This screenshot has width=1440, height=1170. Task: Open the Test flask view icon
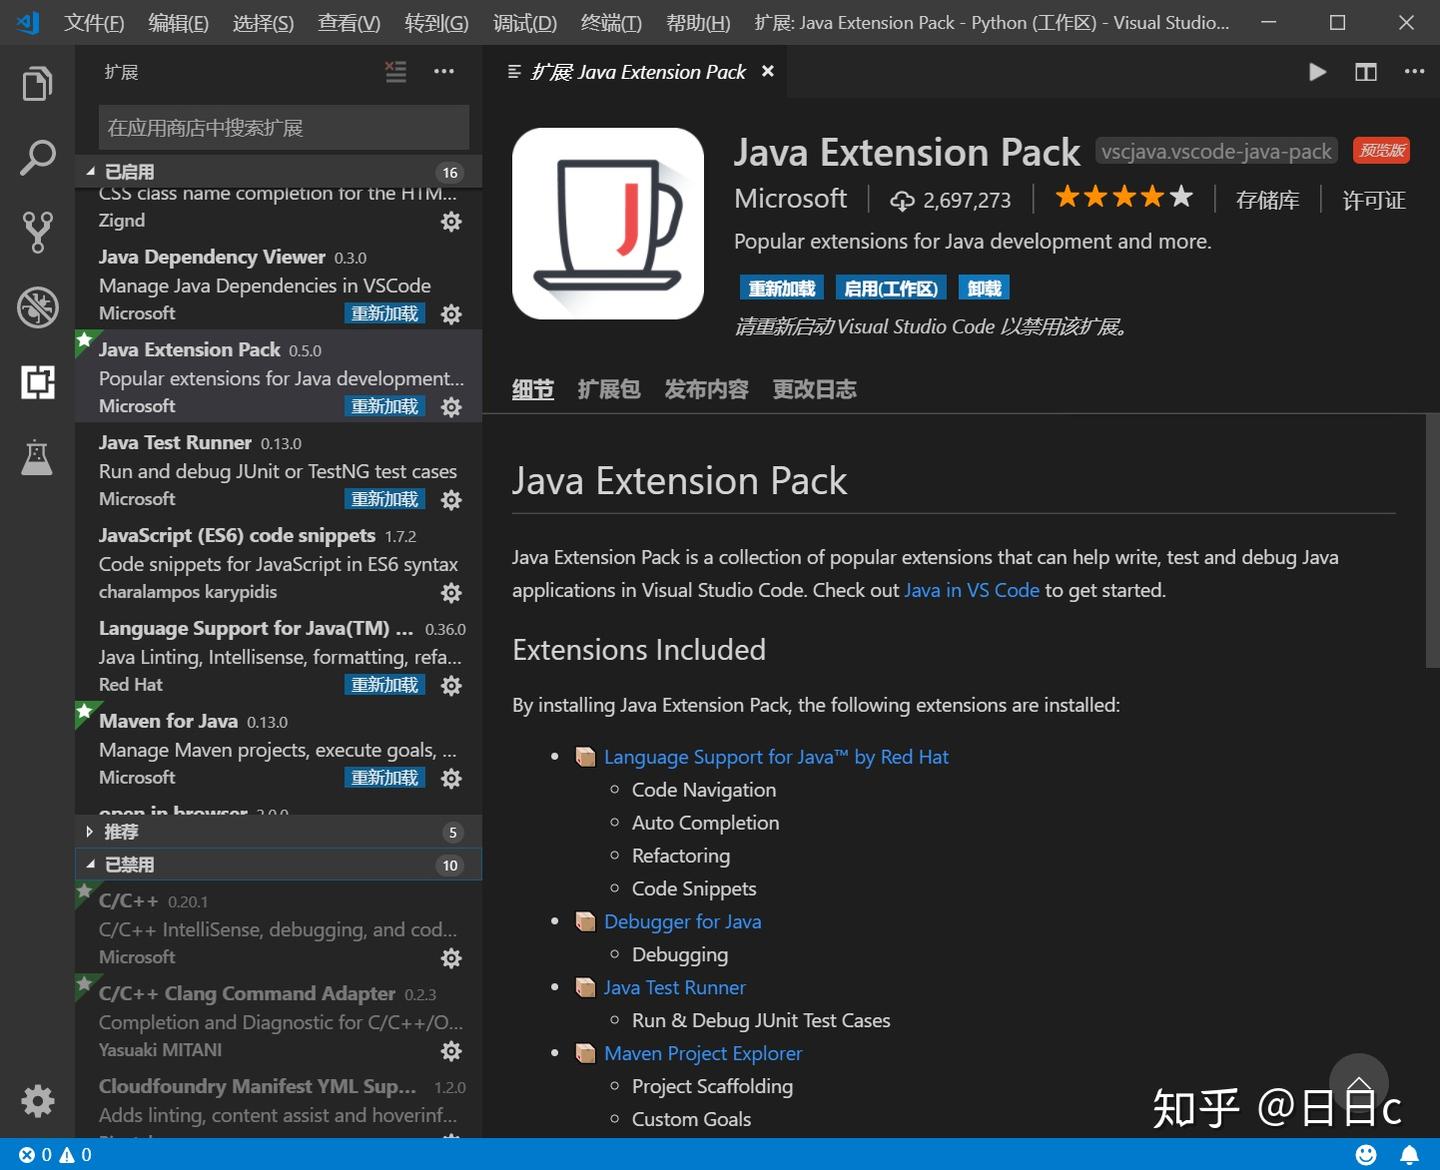tap(37, 458)
